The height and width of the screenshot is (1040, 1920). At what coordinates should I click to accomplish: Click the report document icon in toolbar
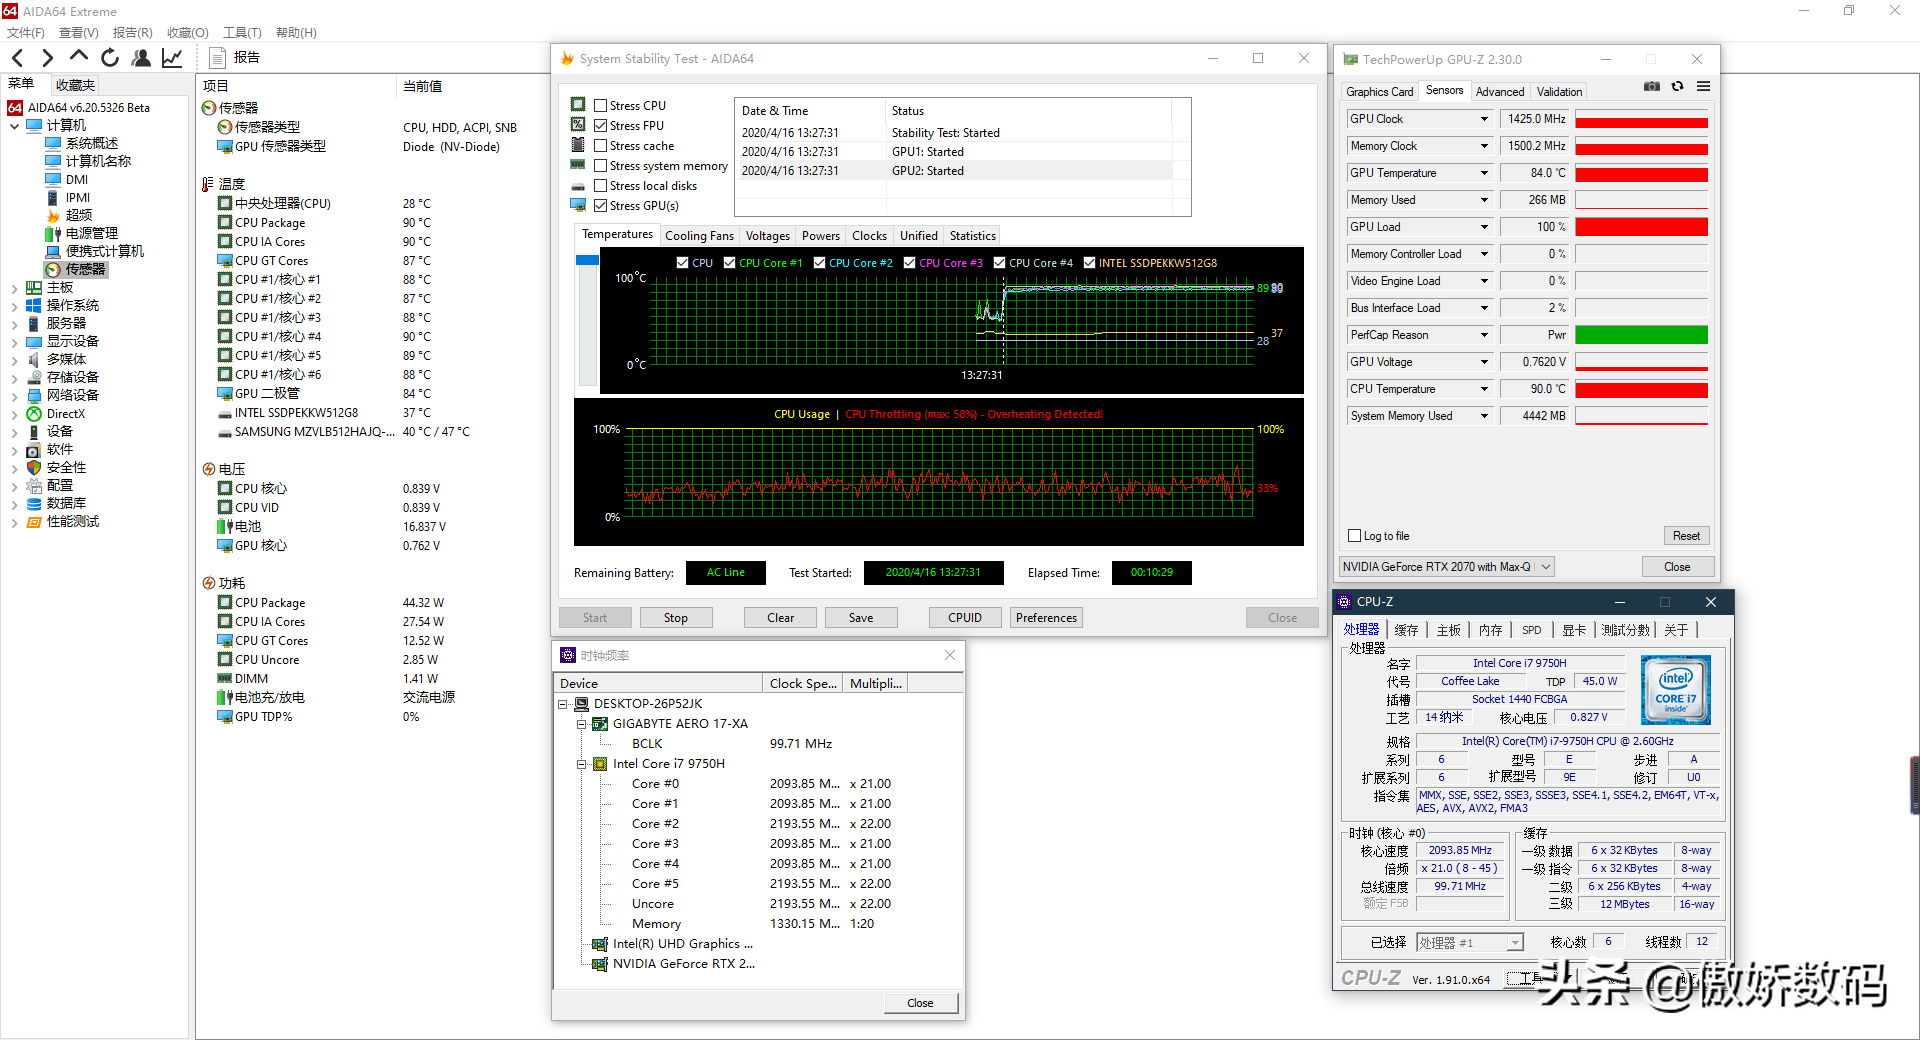(x=217, y=58)
